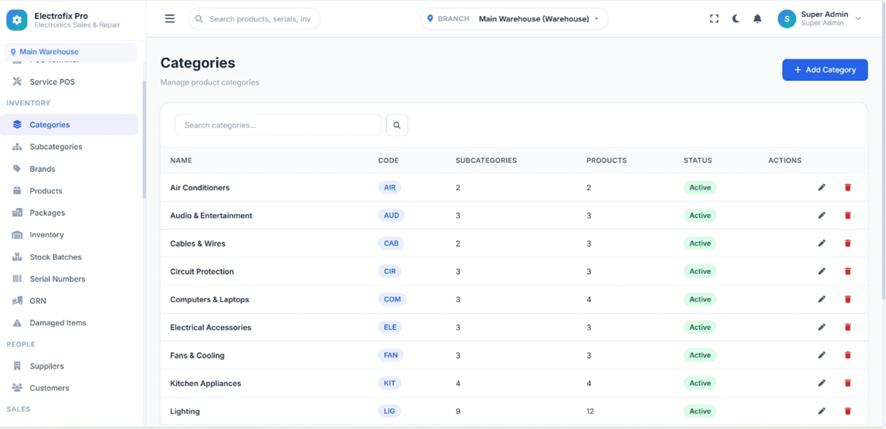Screen dimensions: 886x429
Task: Open Stock Batches in the sidebar
Action: (x=69, y=257)
